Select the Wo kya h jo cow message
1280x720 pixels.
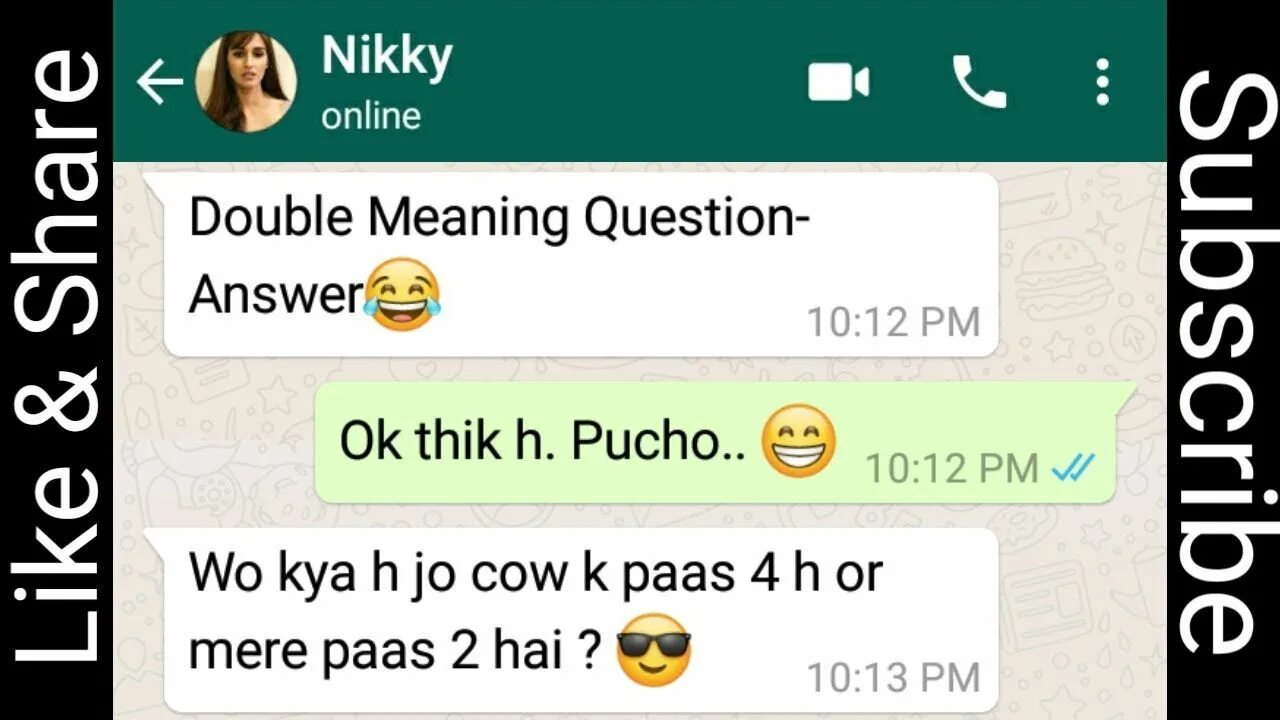(581, 620)
